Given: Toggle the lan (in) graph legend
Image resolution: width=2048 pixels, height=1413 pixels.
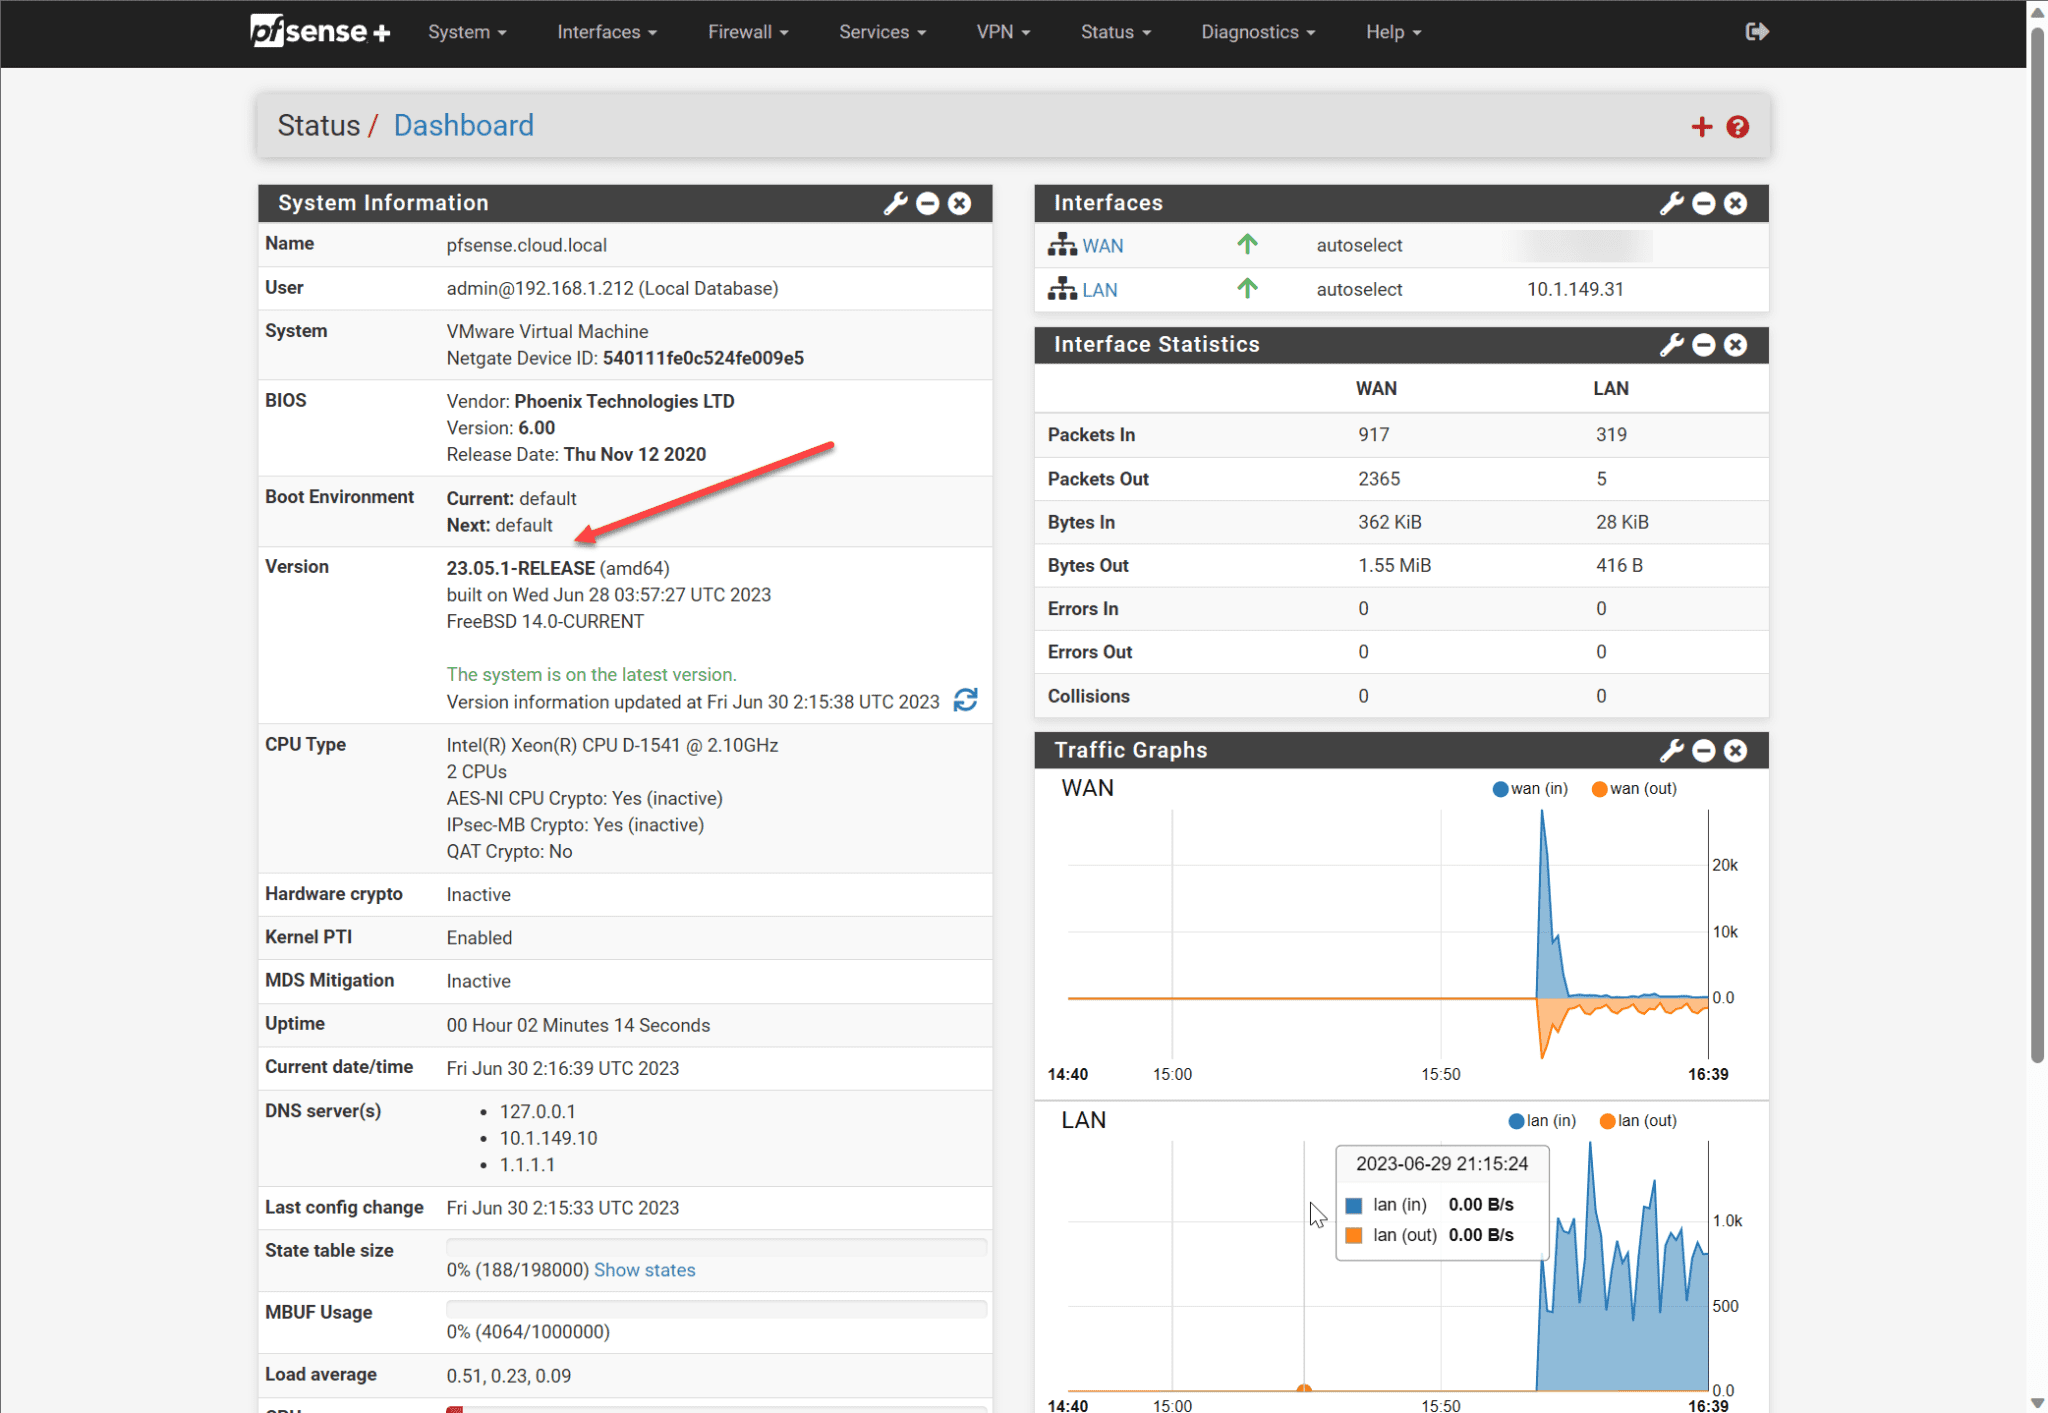Looking at the screenshot, I should tap(1541, 1120).
